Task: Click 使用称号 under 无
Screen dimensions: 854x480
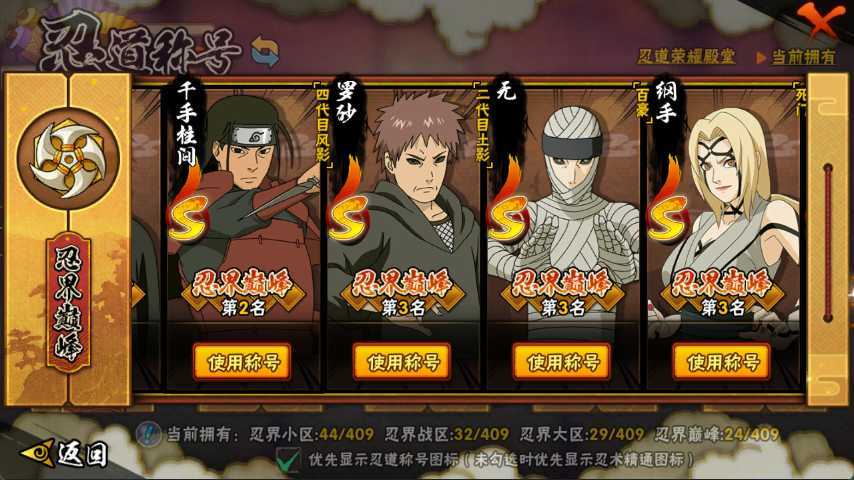Action: (x=562, y=362)
